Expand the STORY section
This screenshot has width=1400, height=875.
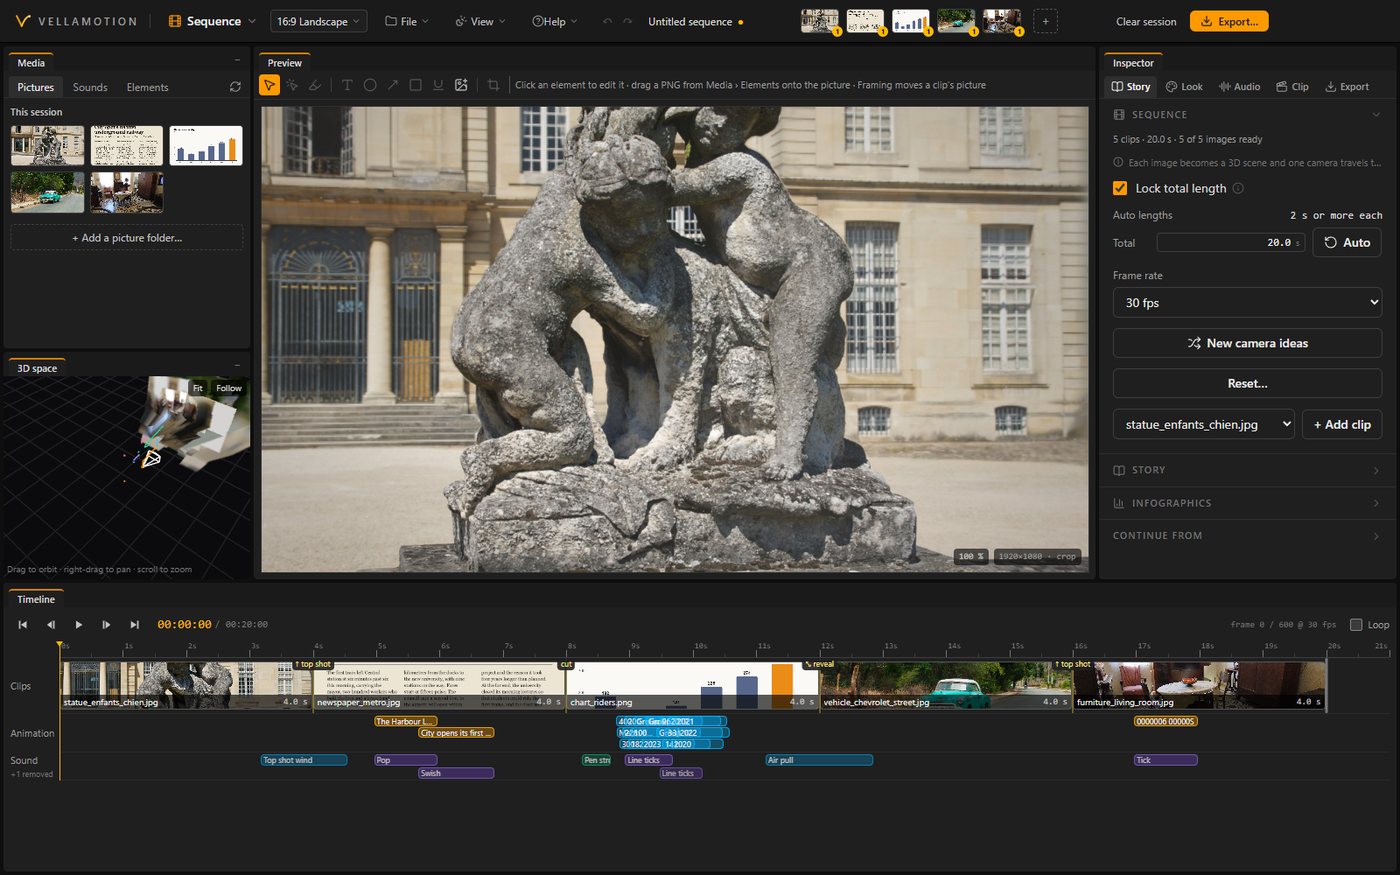[1247, 470]
